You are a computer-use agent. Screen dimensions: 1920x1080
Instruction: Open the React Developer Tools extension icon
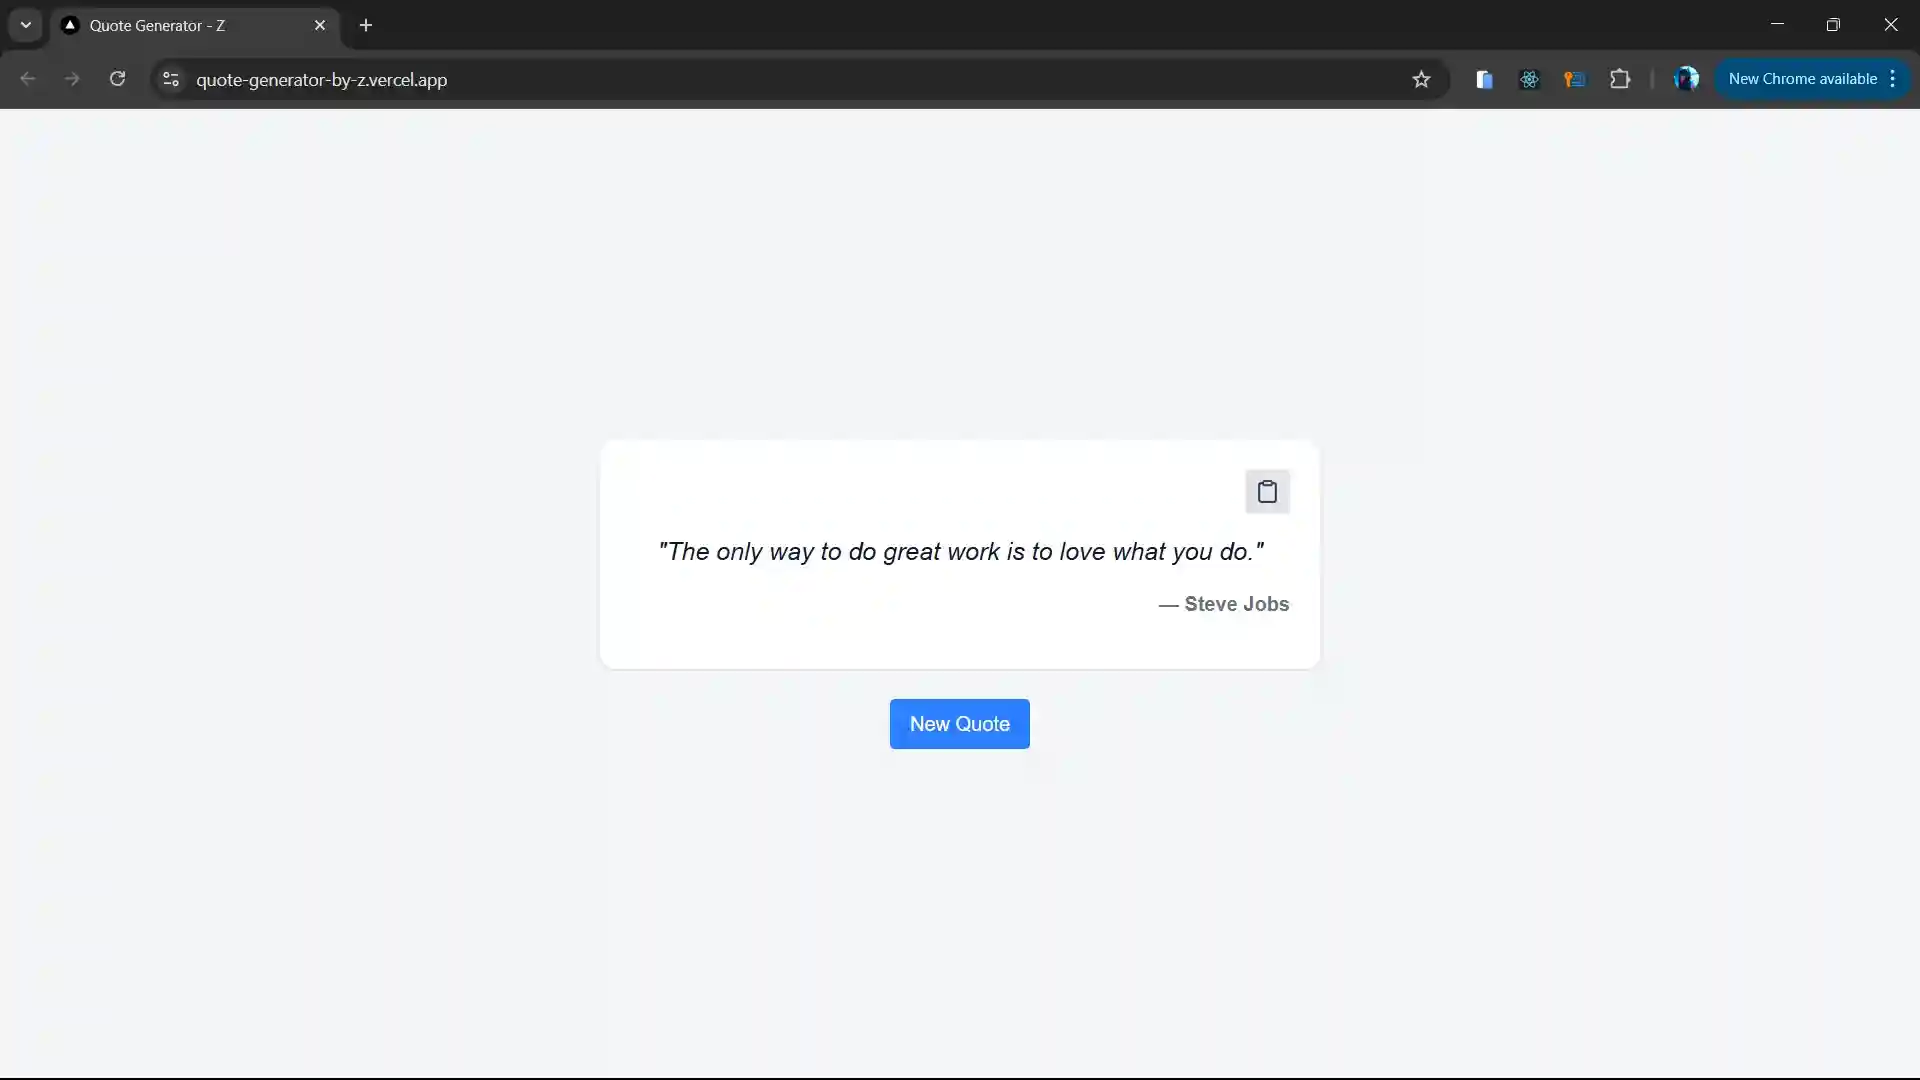[1529, 79]
